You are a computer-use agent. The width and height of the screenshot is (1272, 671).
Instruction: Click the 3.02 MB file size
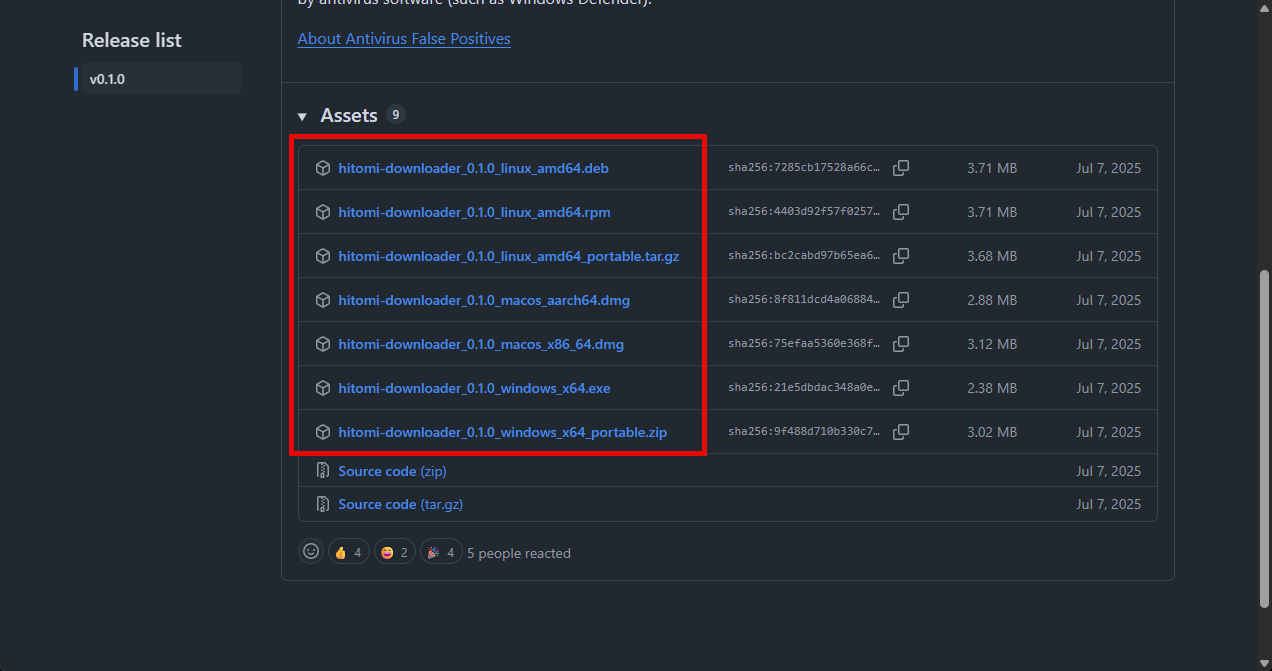point(992,432)
